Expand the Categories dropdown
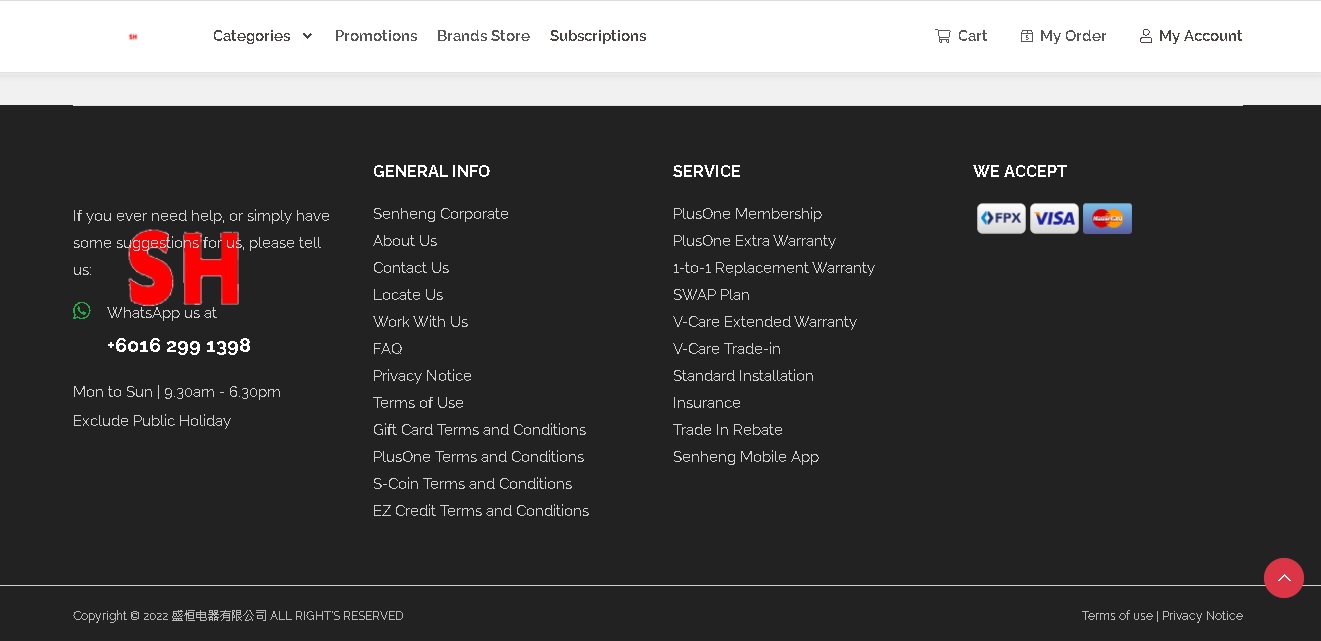Screen dimensions: 1321x641 pos(263,36)
